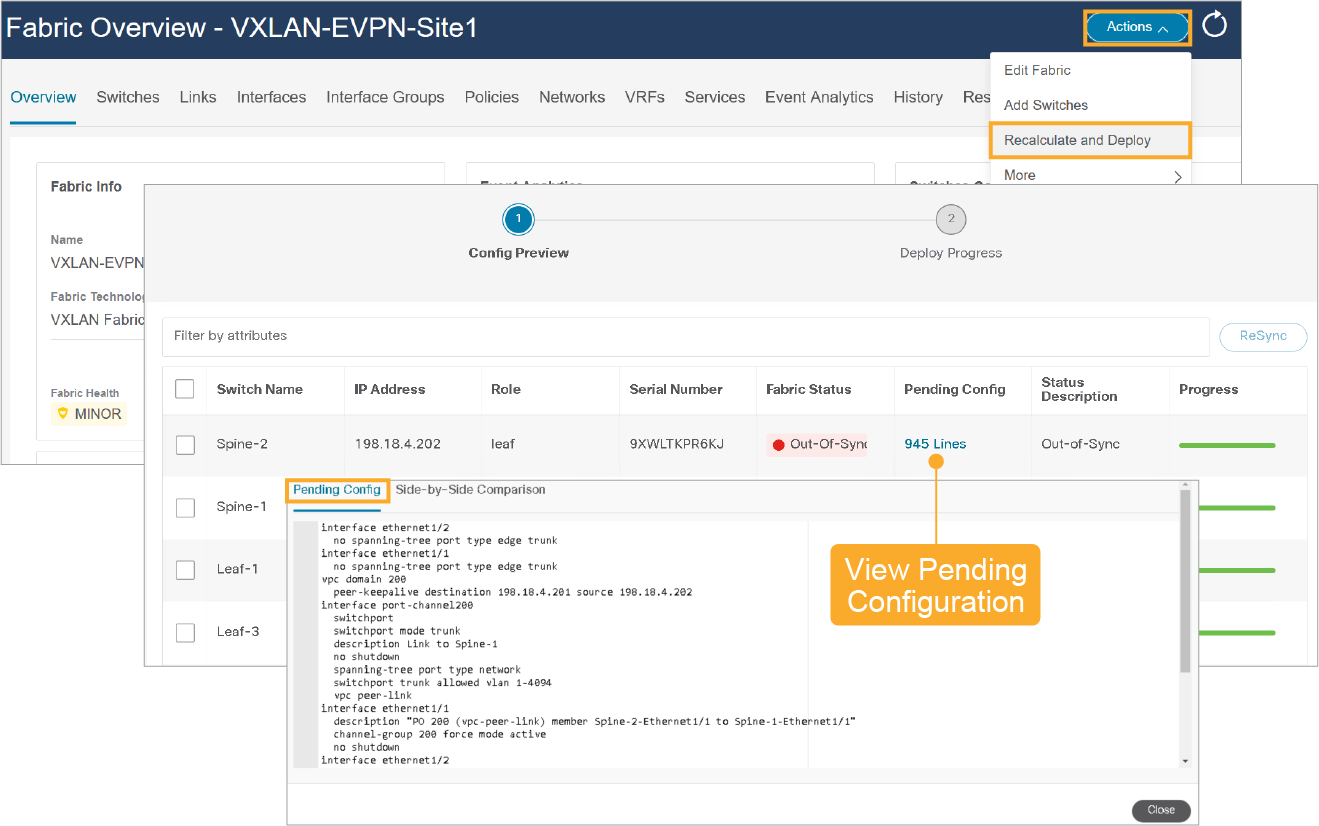The image size is (1319, 826).
Task: Open the 945 Lines pending config link
Action: [x=935, y=444]
